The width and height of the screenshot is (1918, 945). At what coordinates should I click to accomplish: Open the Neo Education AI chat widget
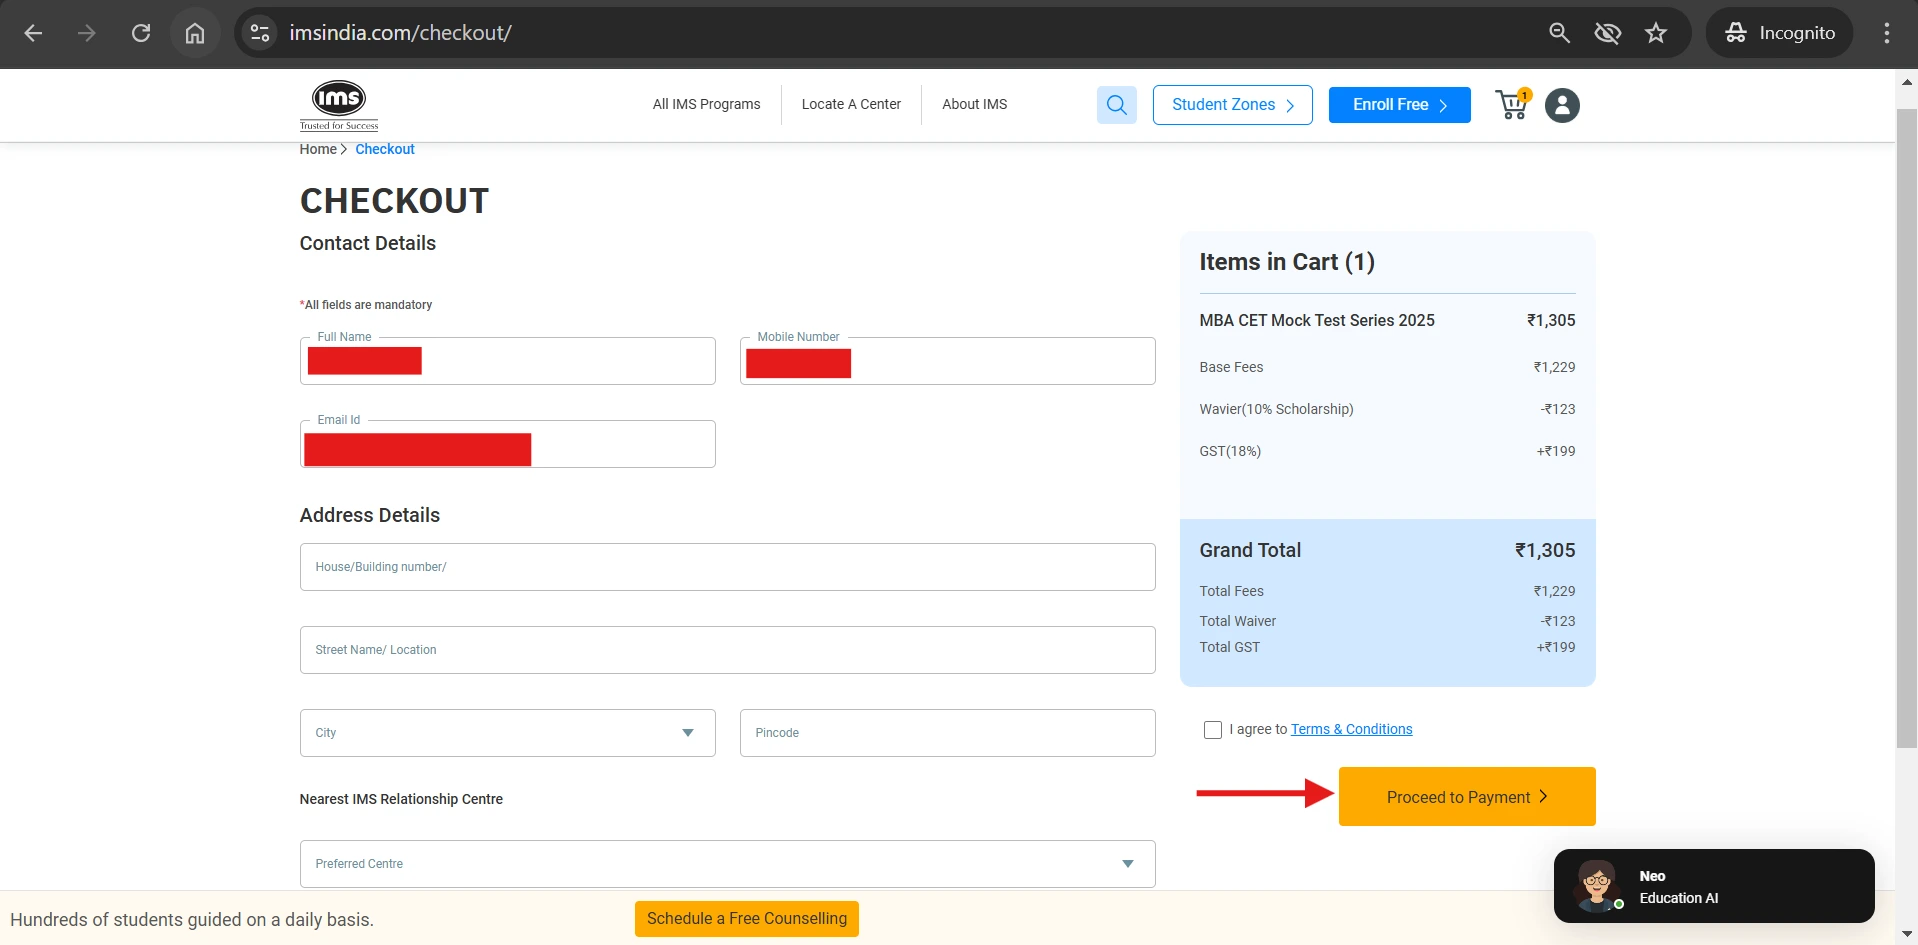tap(1713, 886)
